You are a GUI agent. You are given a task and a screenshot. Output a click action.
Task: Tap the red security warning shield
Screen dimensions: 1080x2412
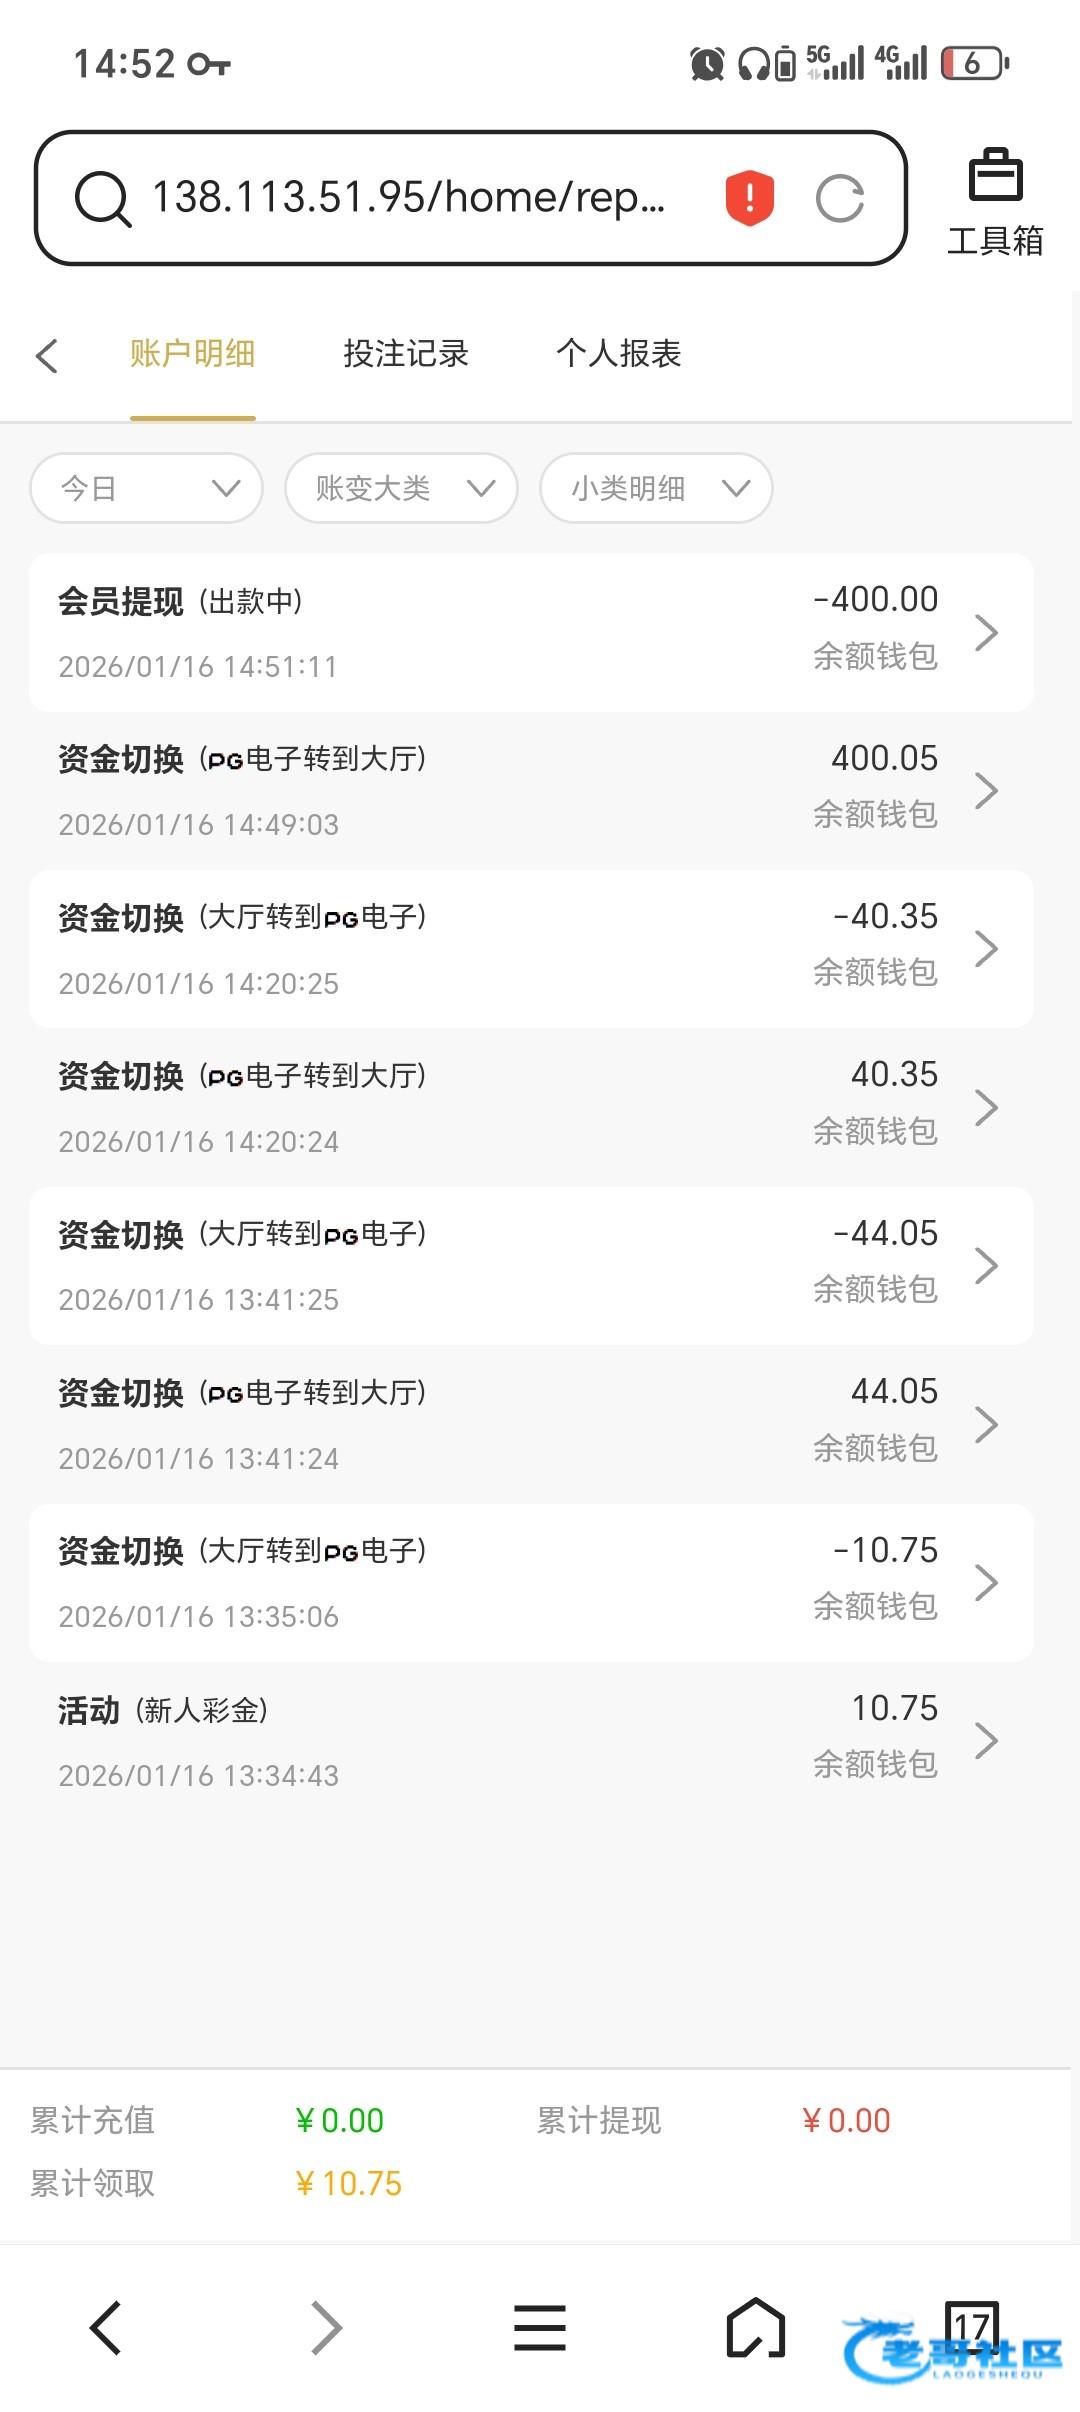click(749, 197)
